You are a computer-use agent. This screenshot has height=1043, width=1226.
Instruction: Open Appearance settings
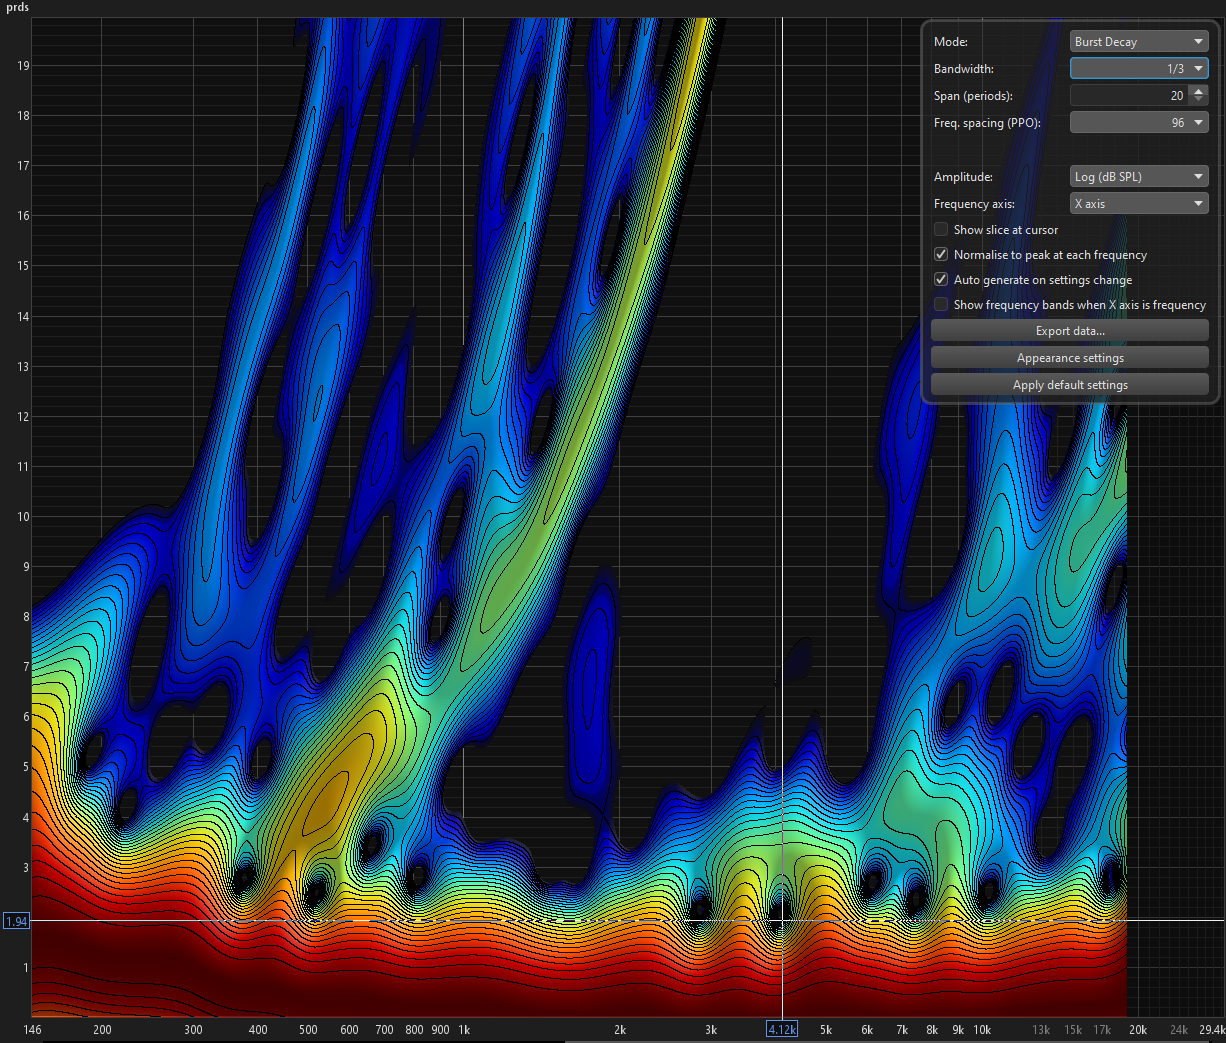click(x=1070, y=358)
